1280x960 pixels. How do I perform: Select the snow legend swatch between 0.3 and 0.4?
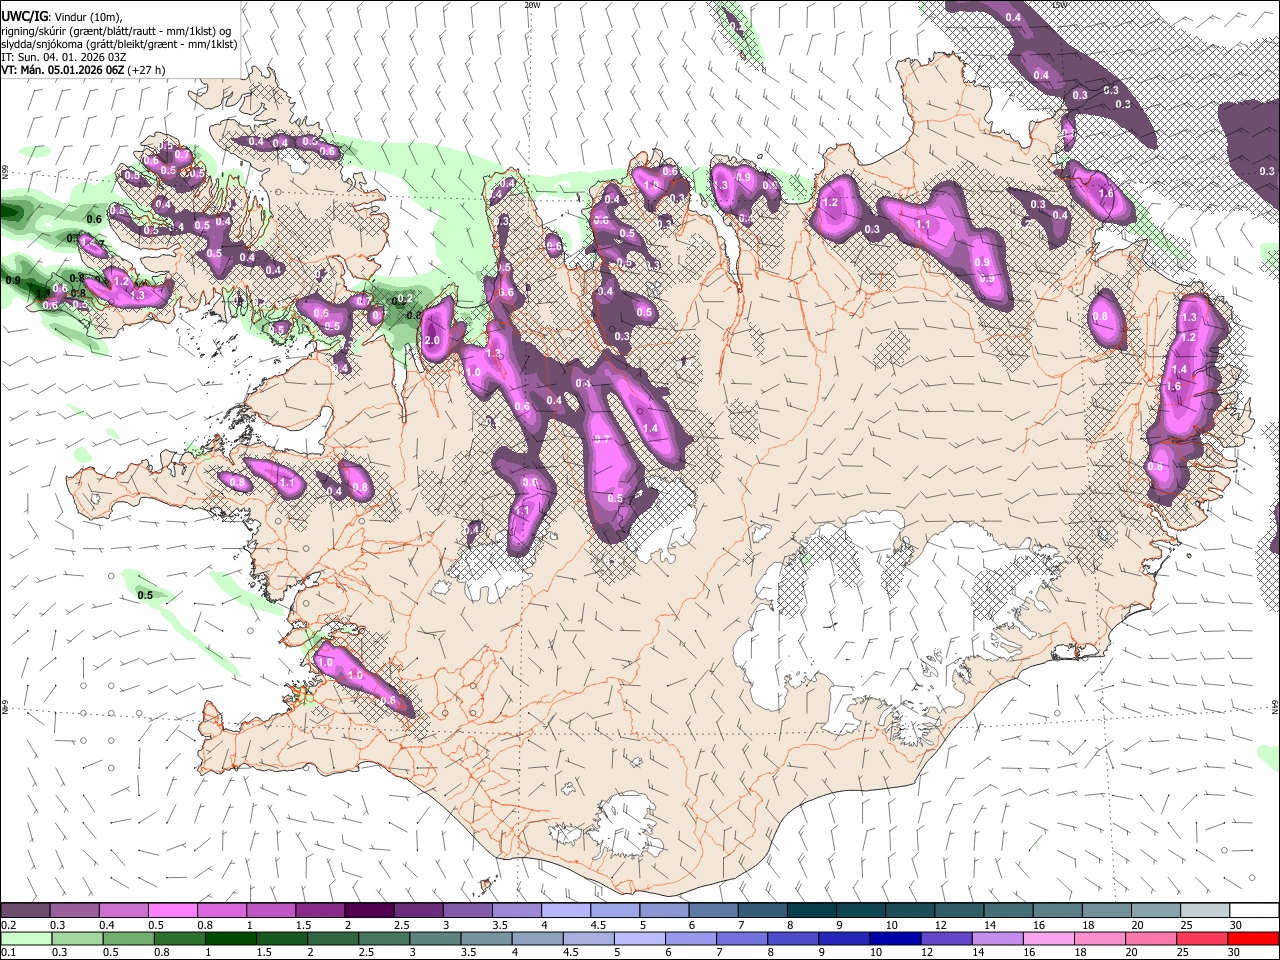coord(74,911)
